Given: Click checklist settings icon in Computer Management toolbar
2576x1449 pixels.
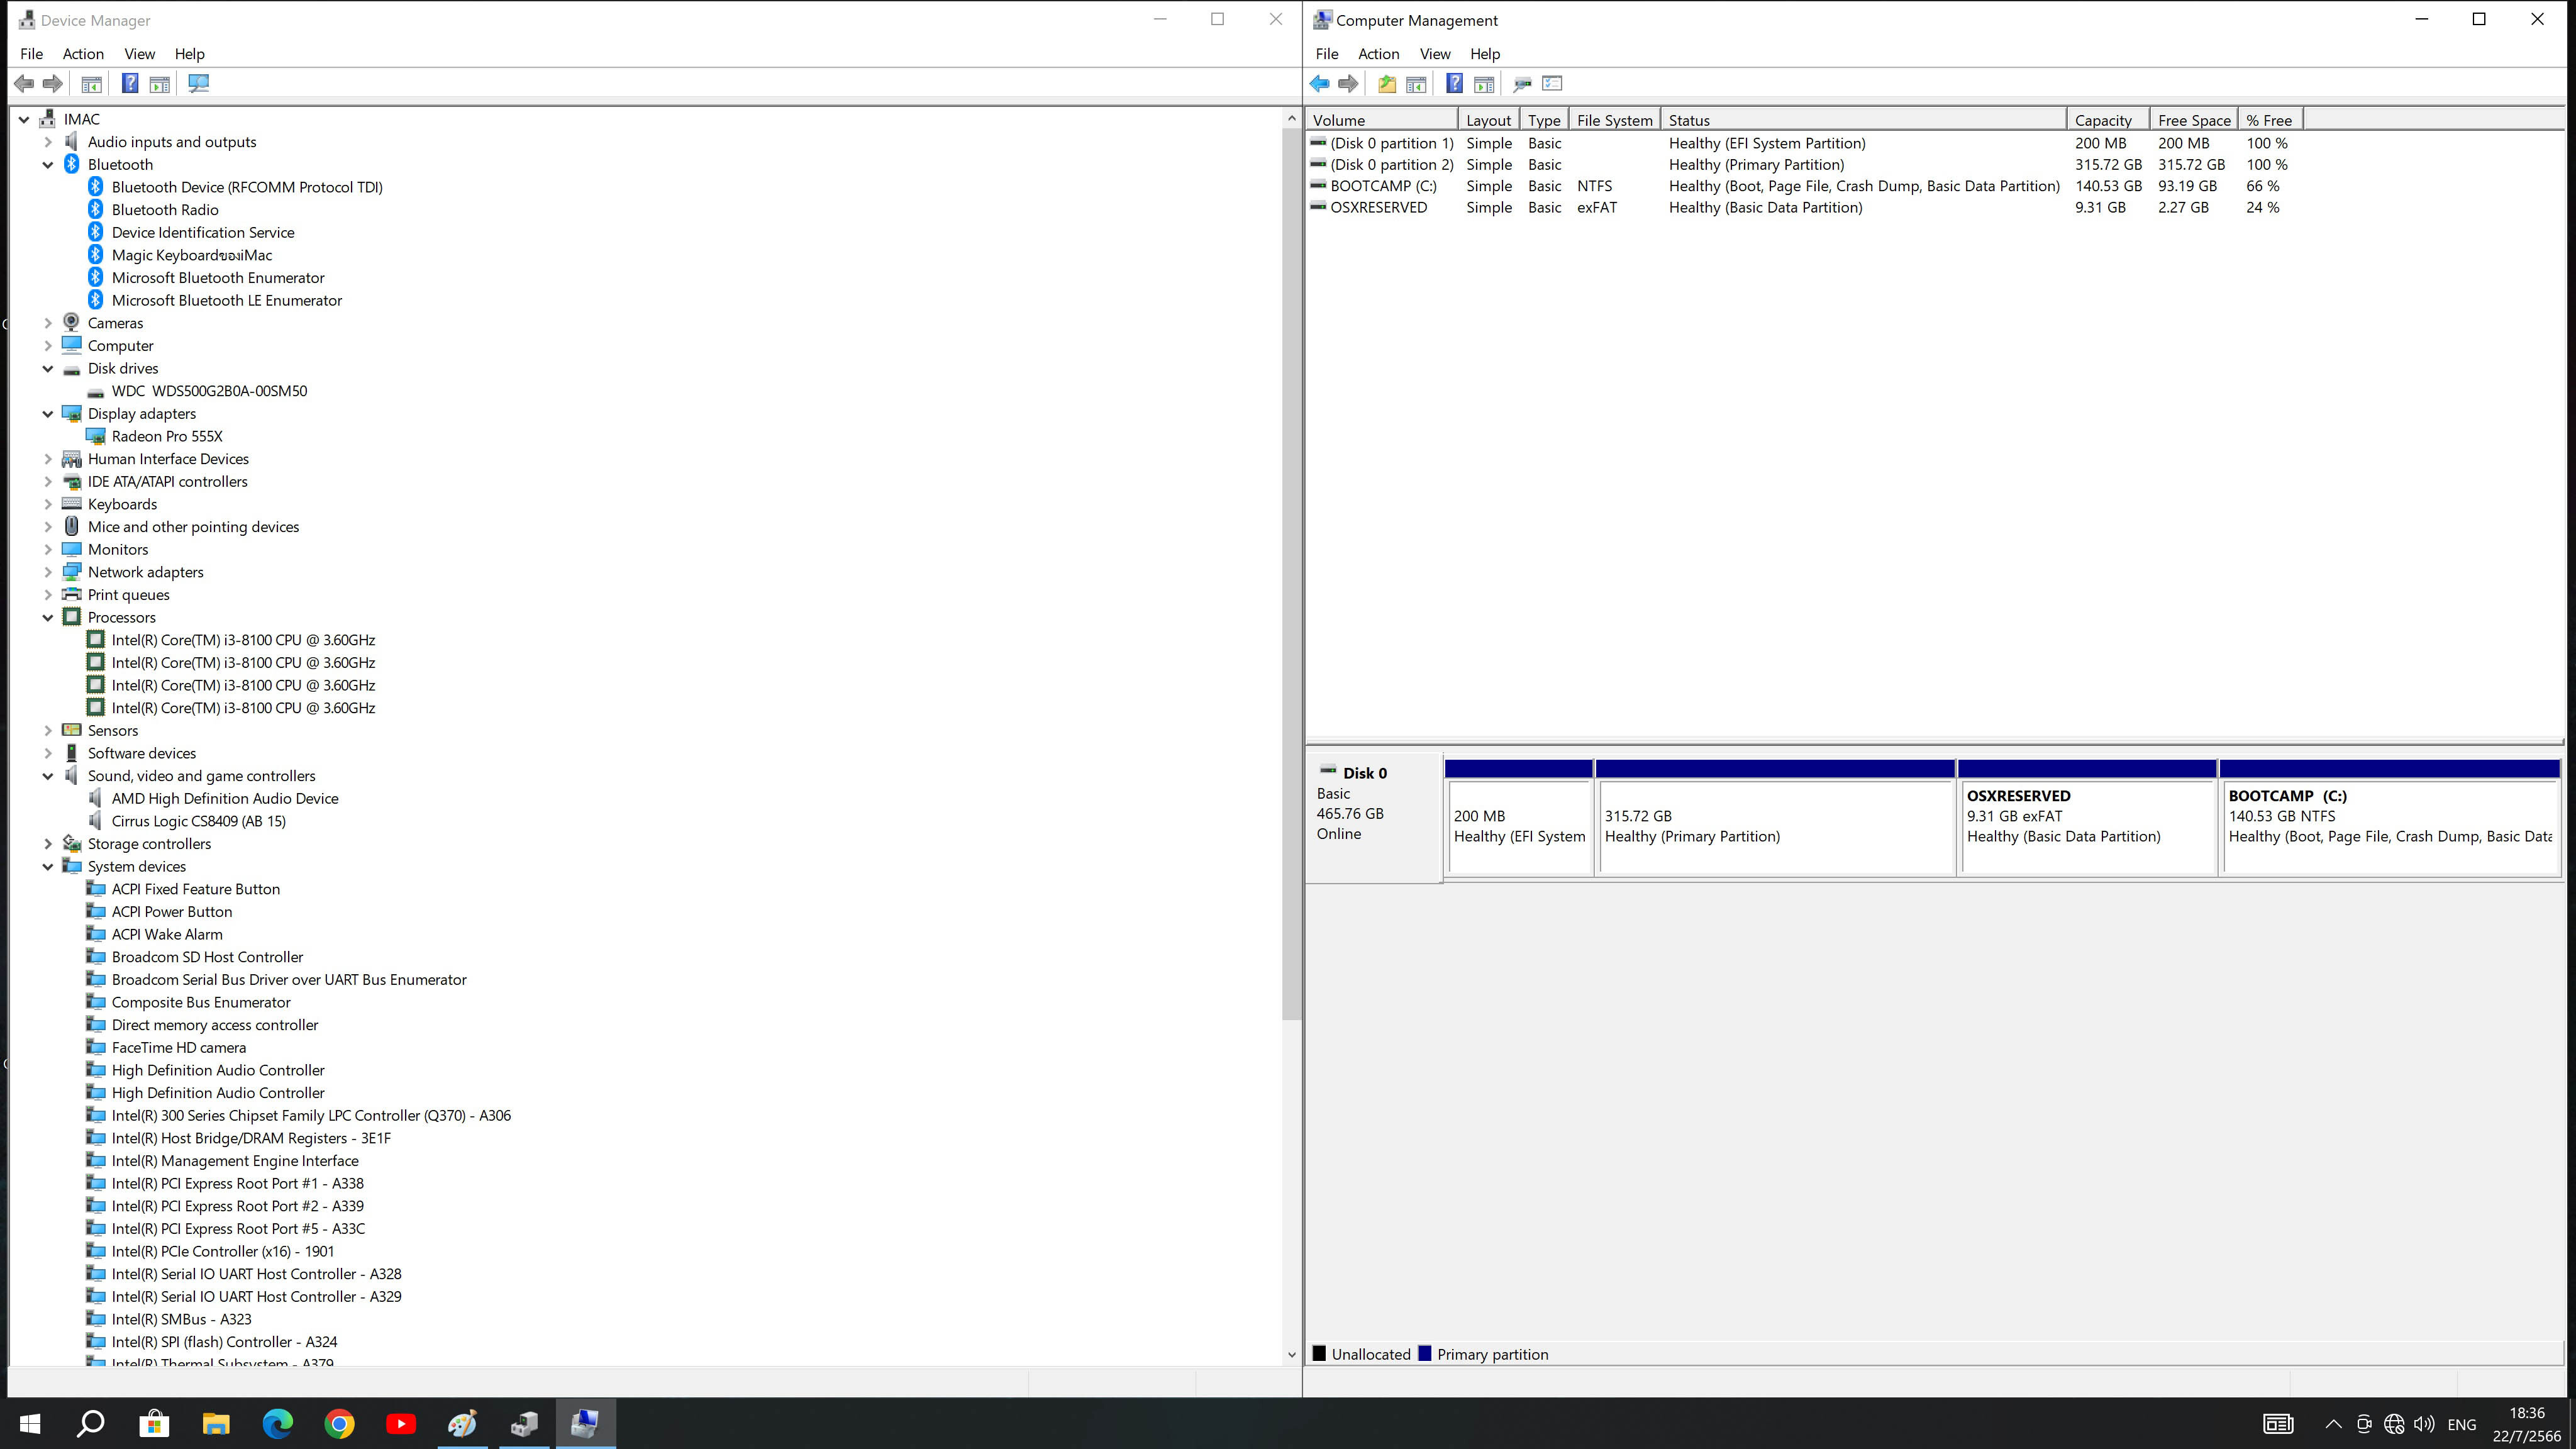Looking at the screenshot, I should click(1553, 84).
